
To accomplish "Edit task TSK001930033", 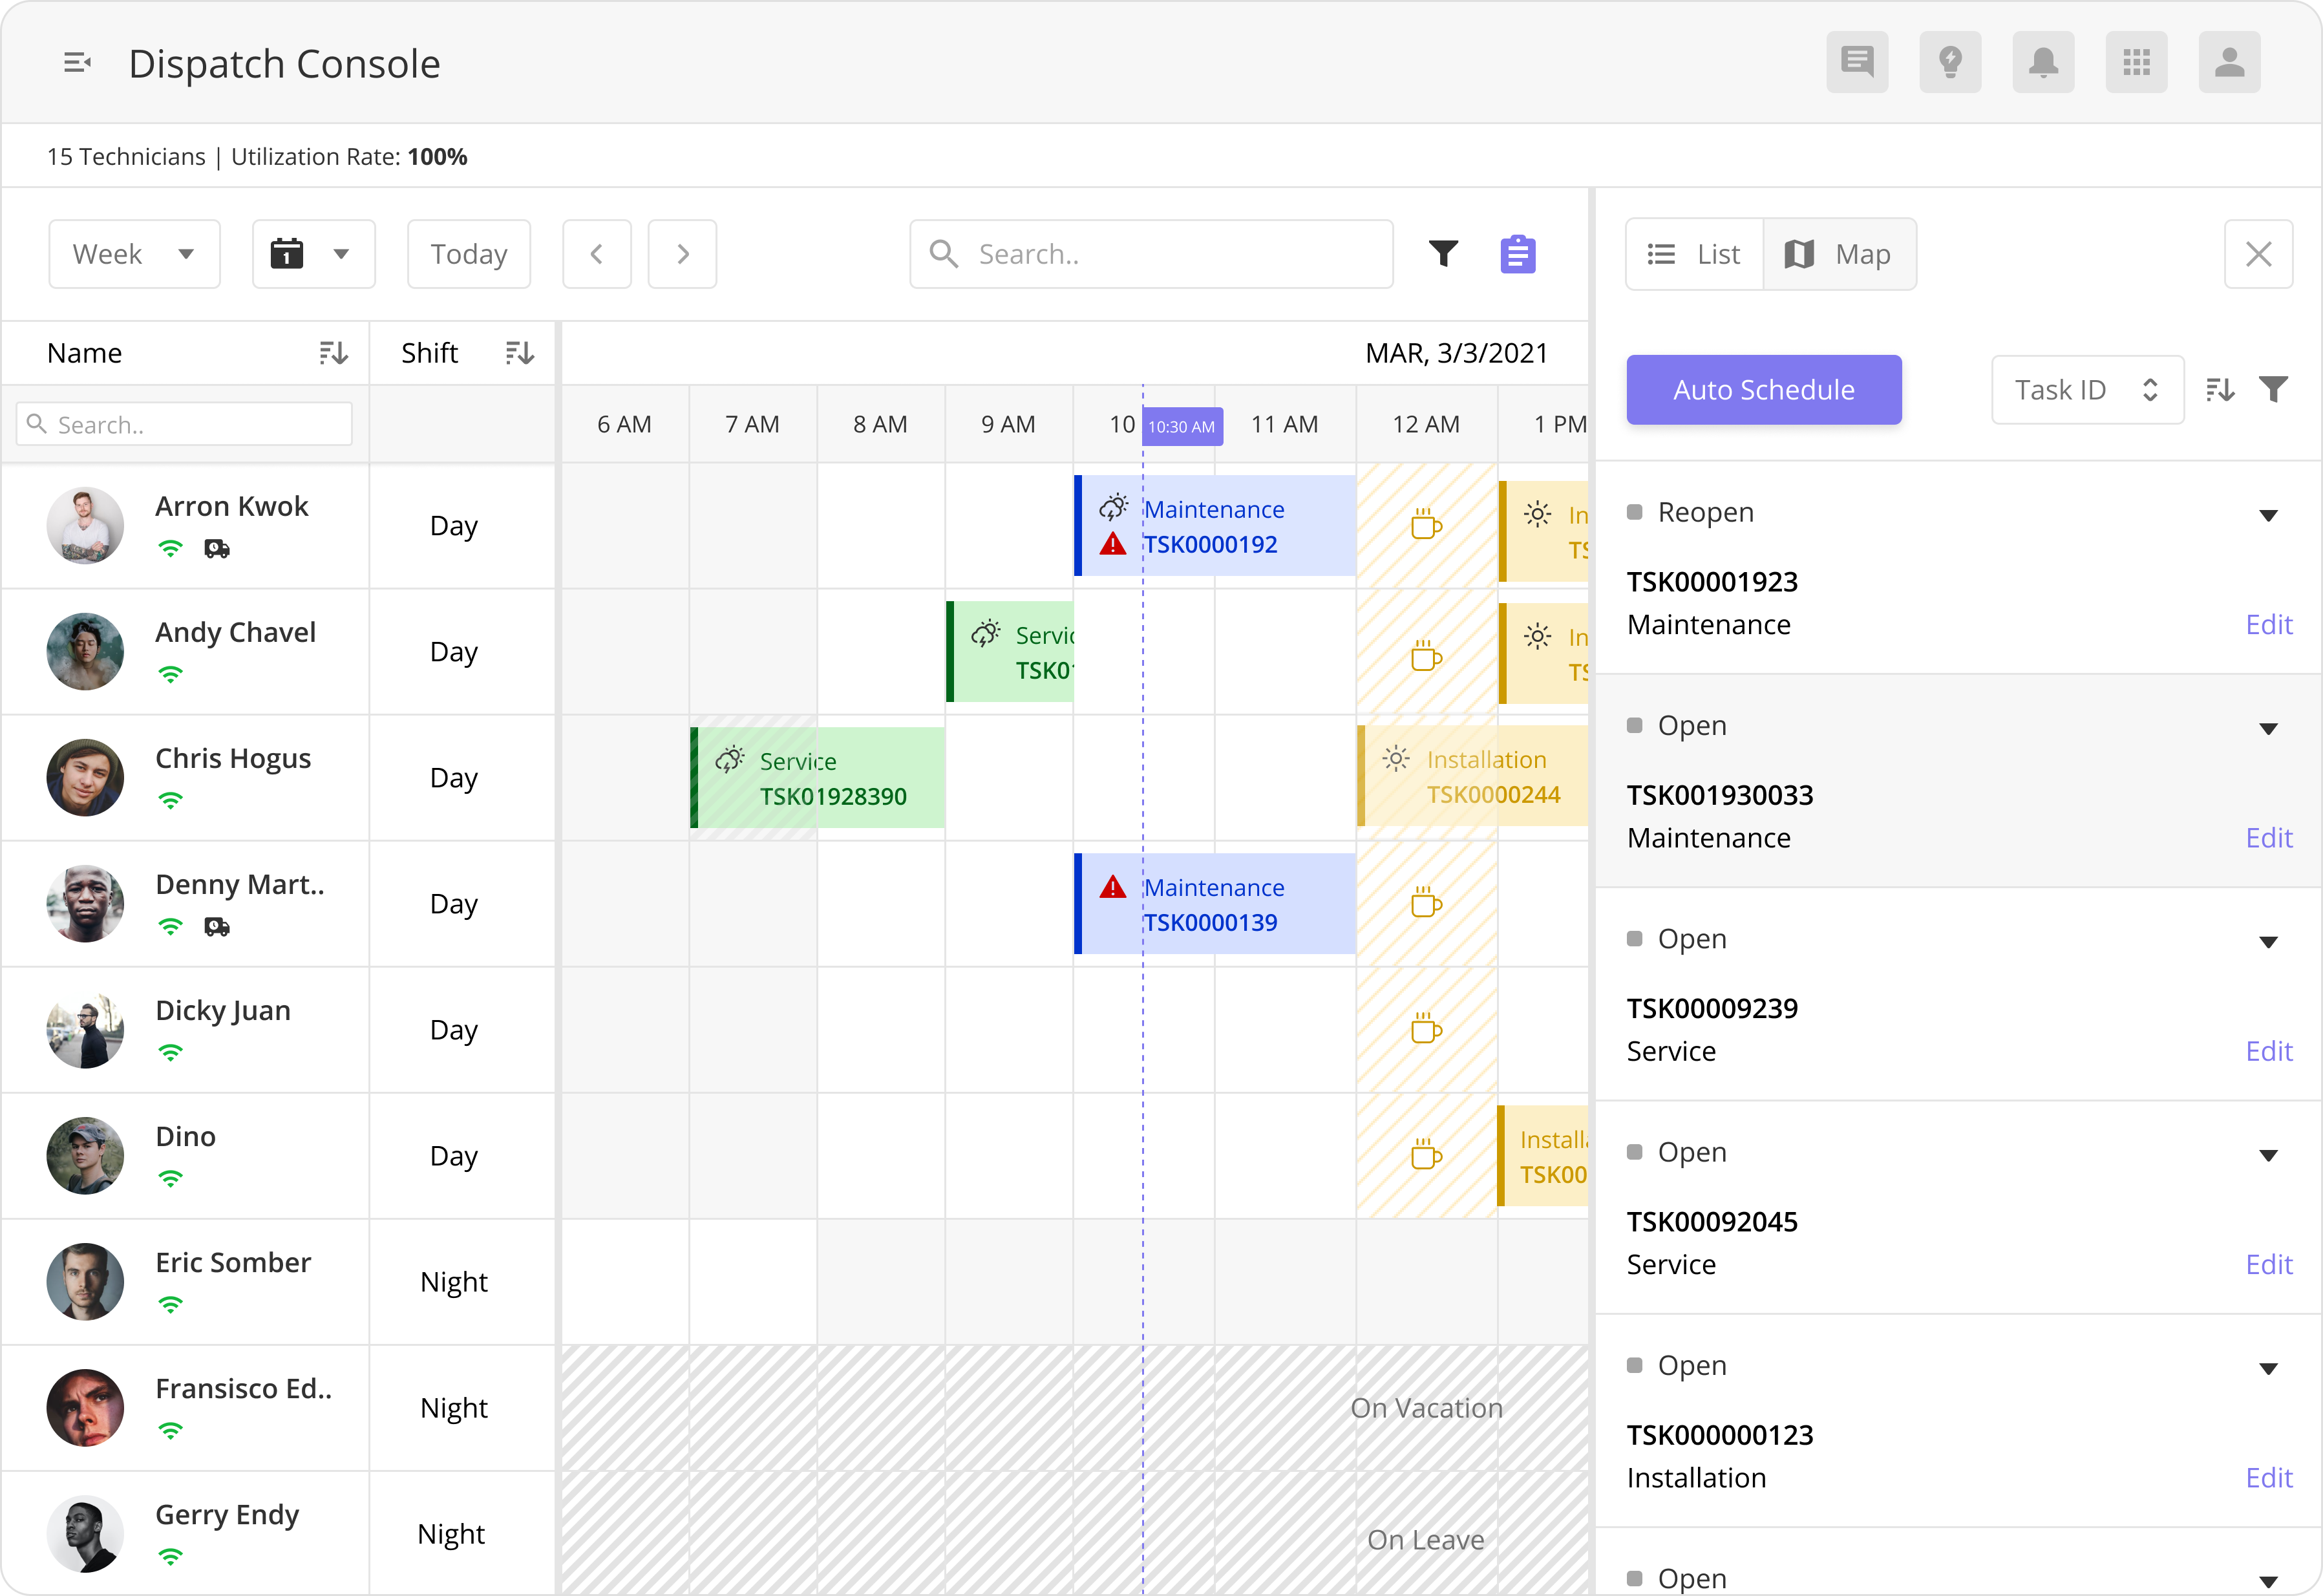I will tap(2269, 837).
